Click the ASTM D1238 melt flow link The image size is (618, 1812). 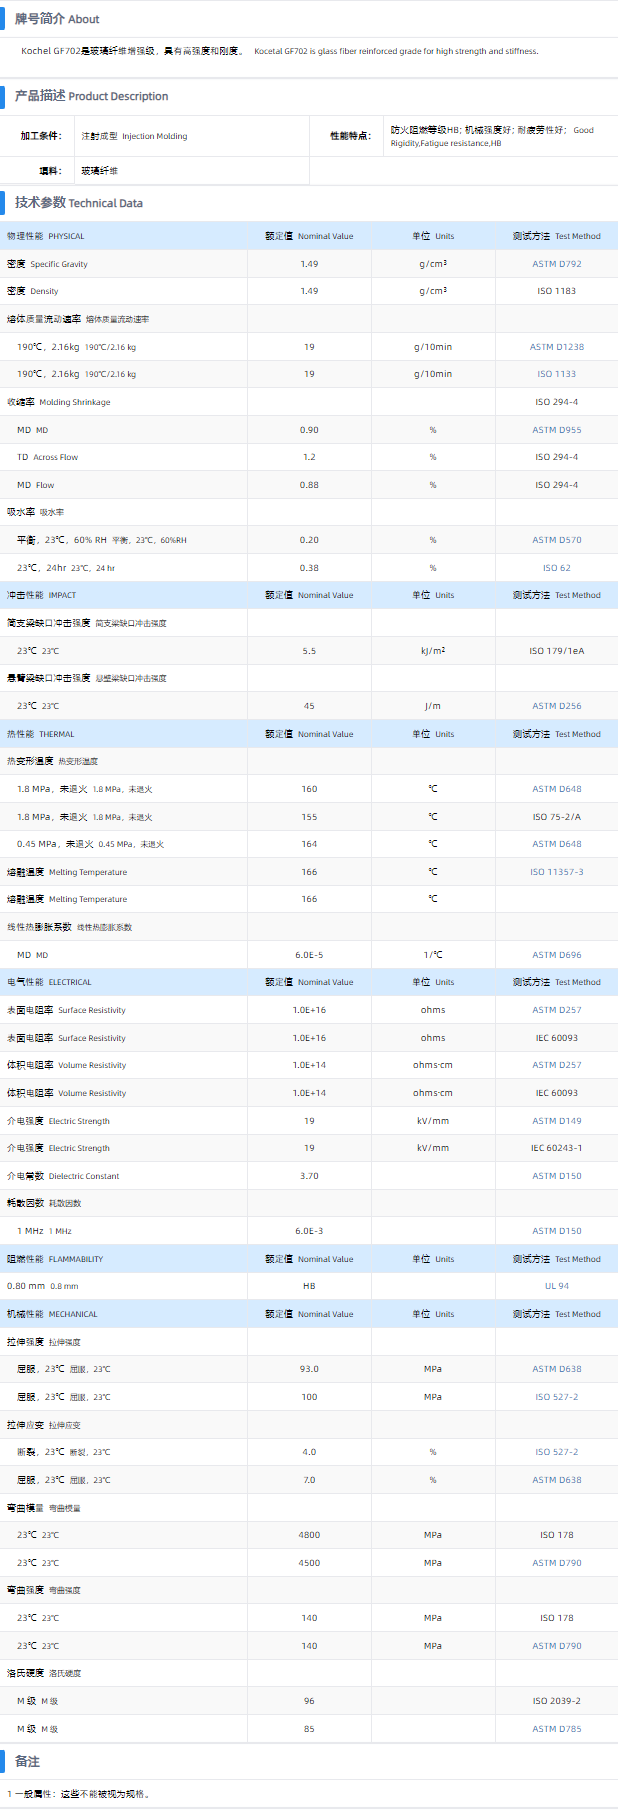[556, 347]
